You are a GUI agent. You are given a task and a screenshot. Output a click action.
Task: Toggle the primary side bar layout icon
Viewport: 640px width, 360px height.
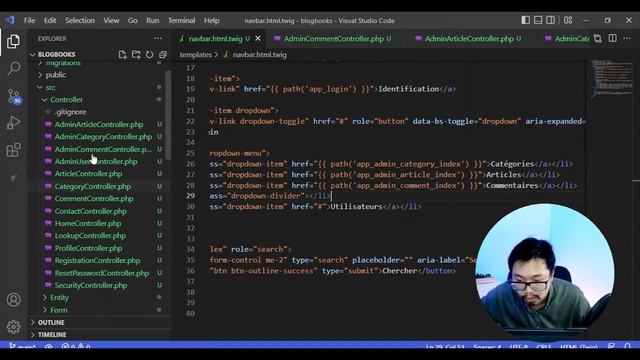526,20
